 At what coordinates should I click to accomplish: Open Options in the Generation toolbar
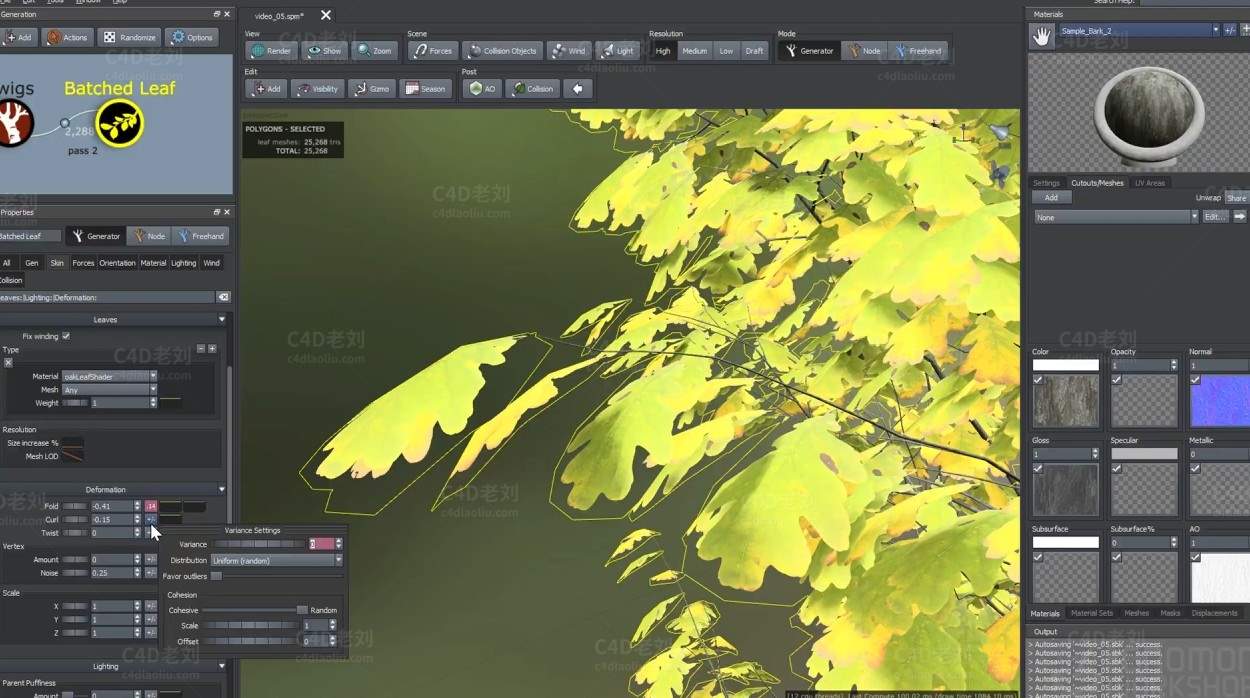click(x=192, y=37)
